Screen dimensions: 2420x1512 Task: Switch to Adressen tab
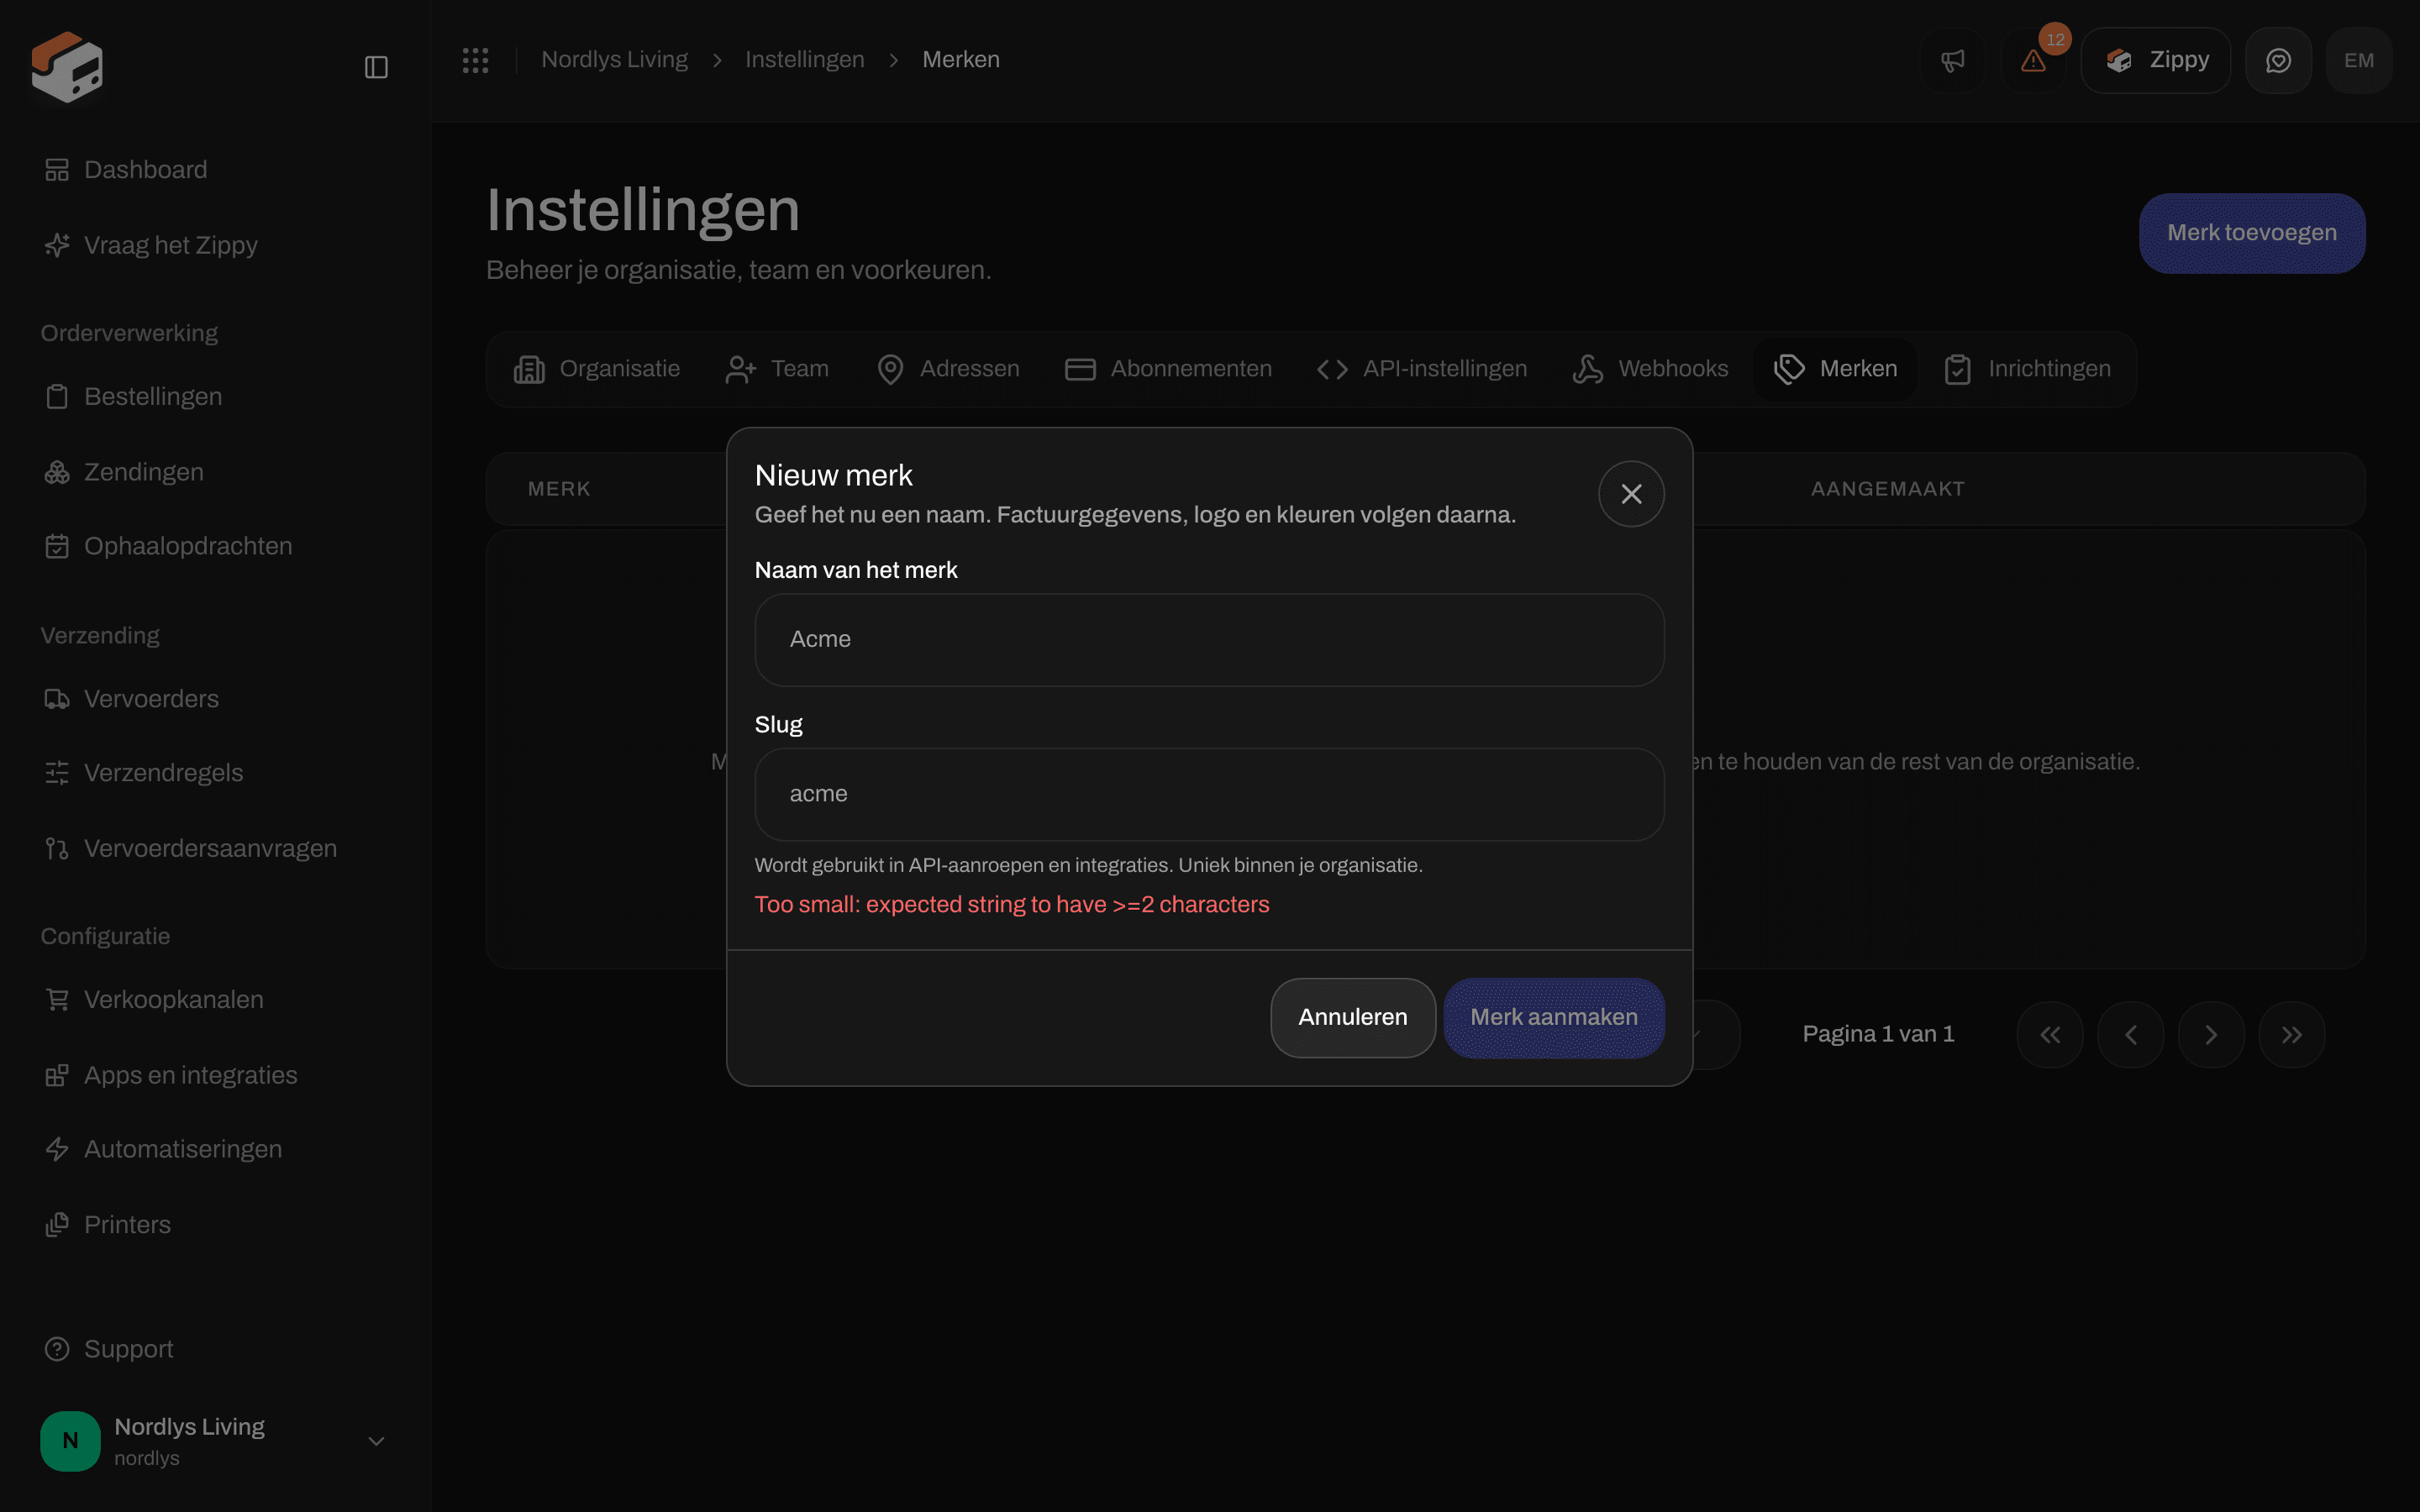coord(948,369)
